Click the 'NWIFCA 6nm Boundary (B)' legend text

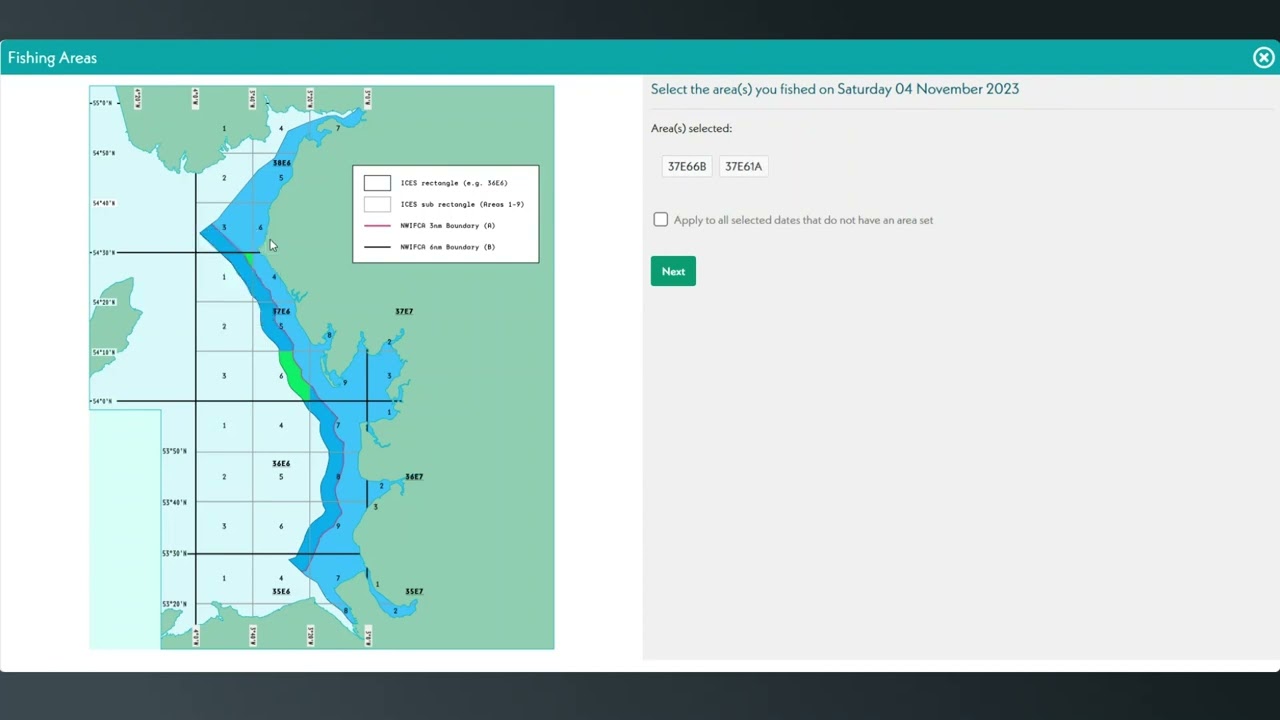[447, 247]
